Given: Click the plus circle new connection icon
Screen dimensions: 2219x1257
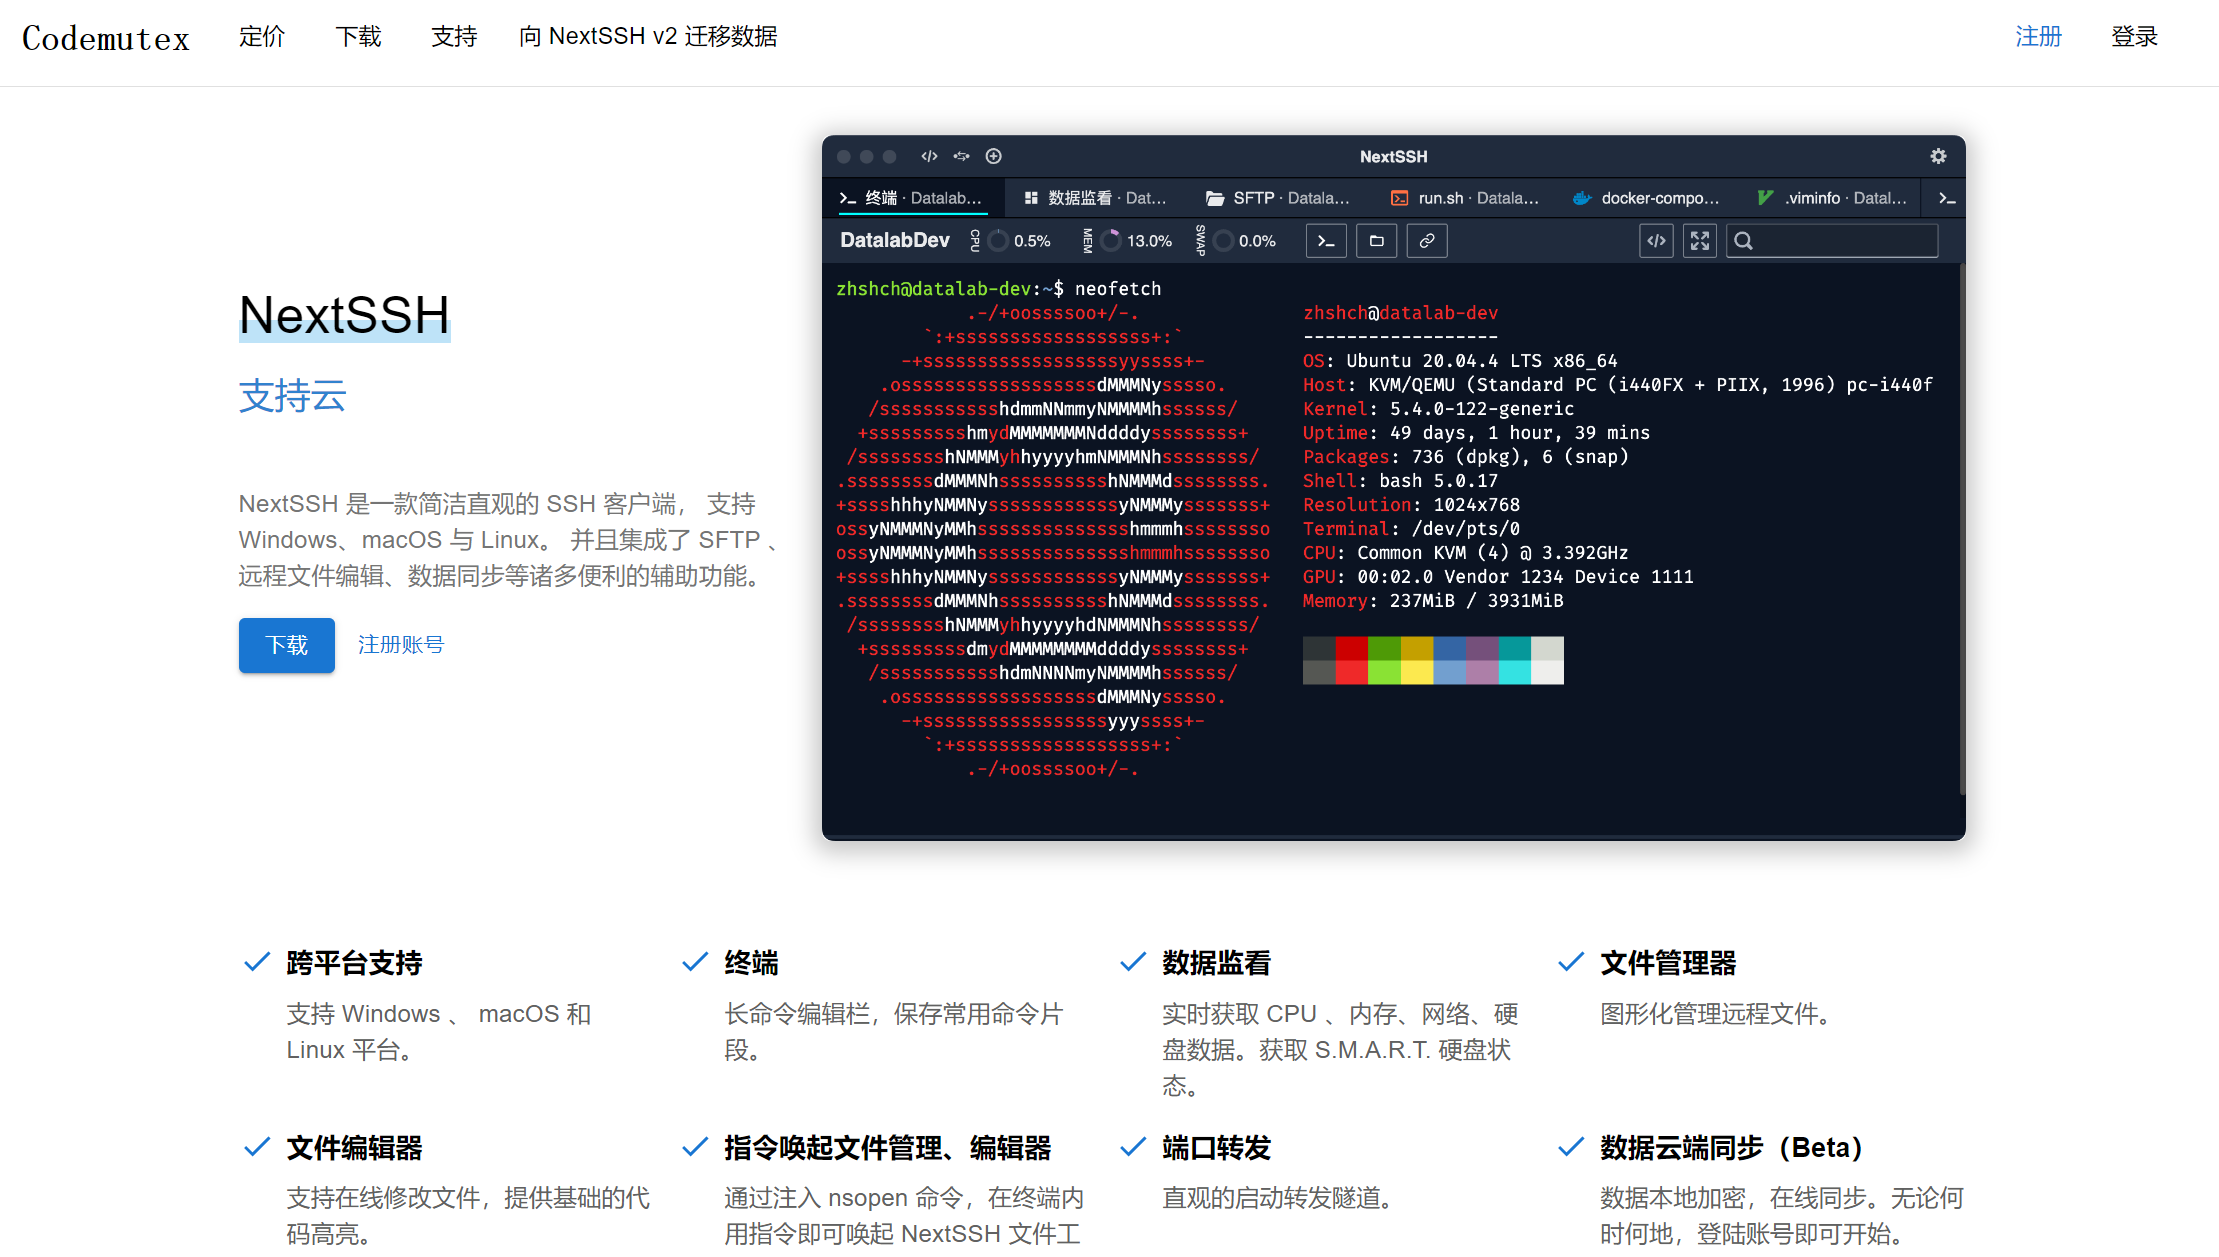Looking at the screenshot, I should tap(993, 156).
